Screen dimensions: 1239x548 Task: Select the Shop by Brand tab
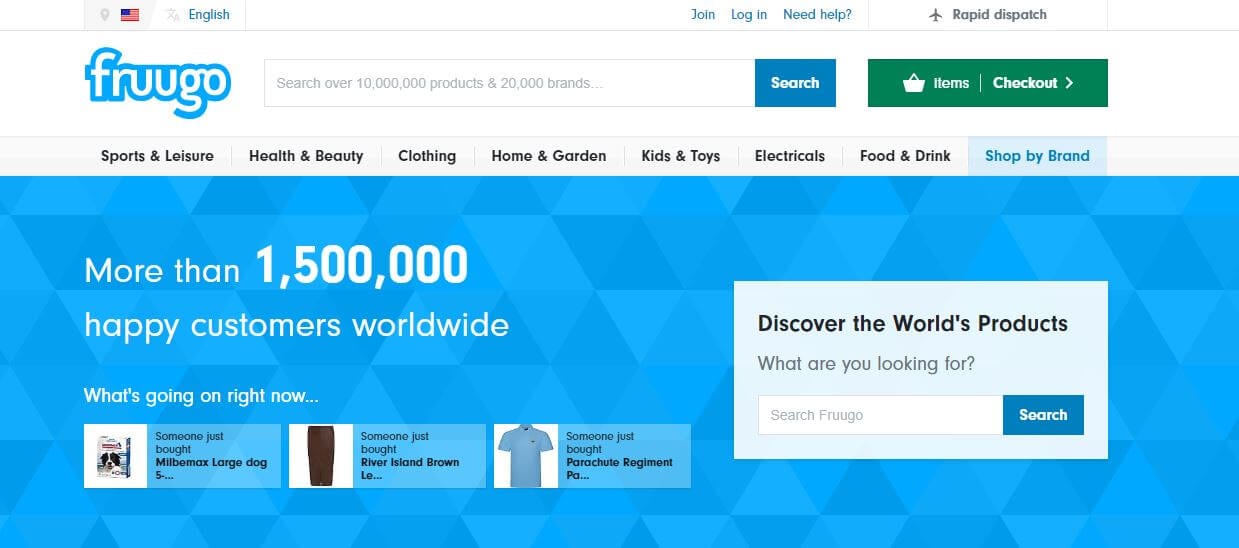1037,156
